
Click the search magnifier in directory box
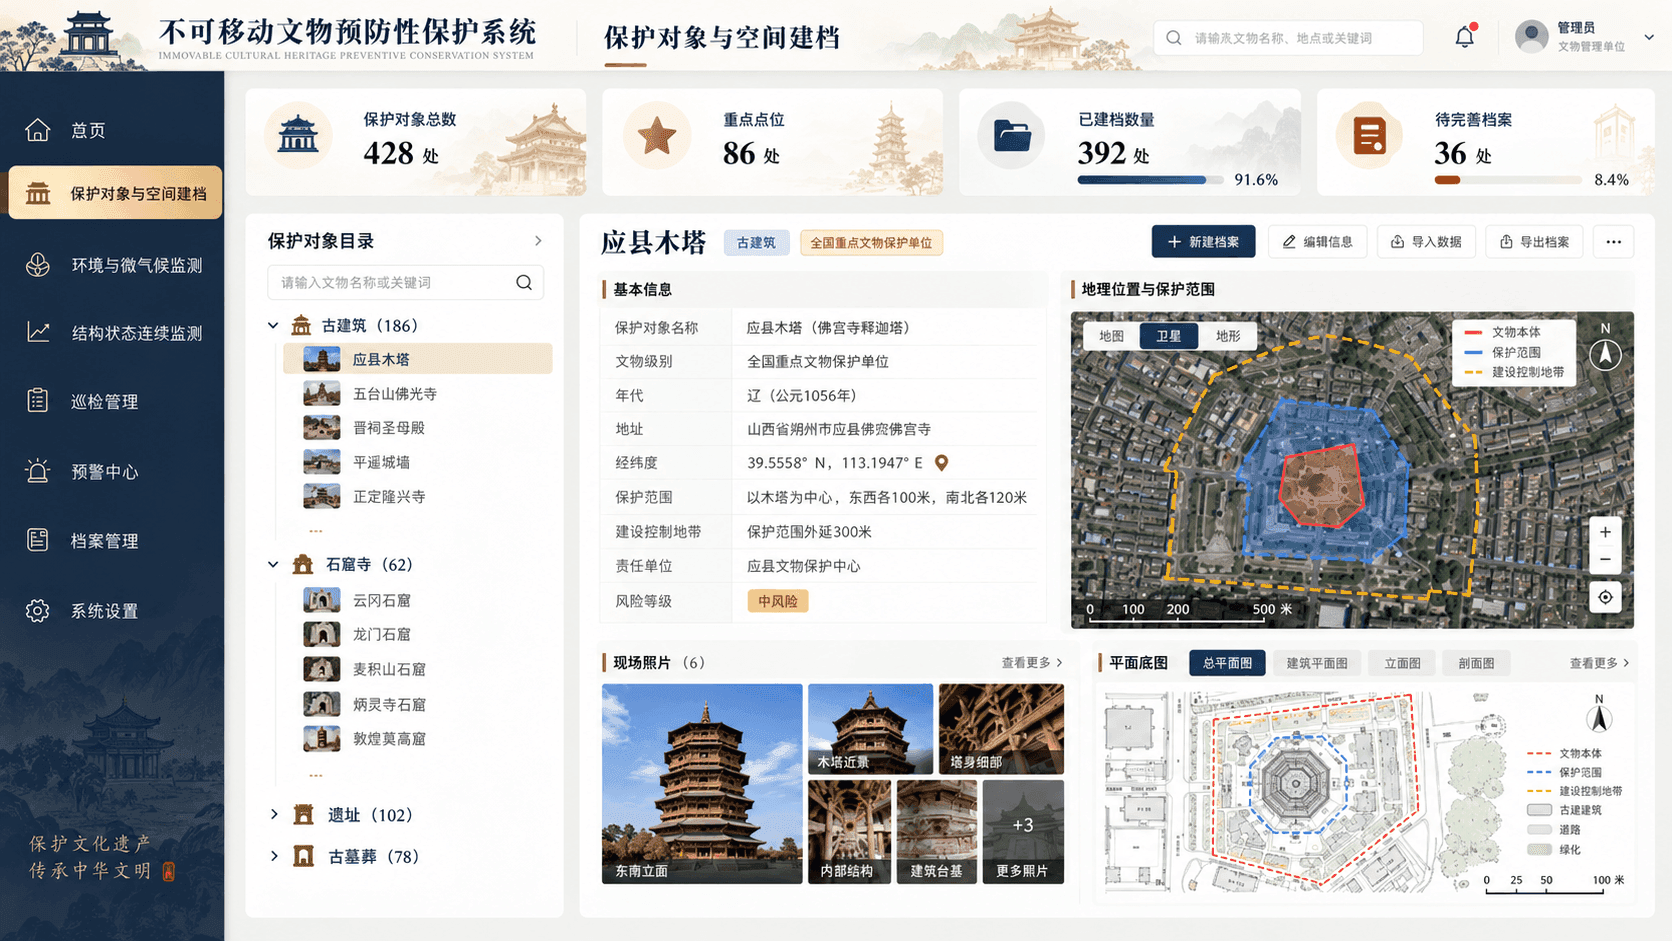click(524, 282)
